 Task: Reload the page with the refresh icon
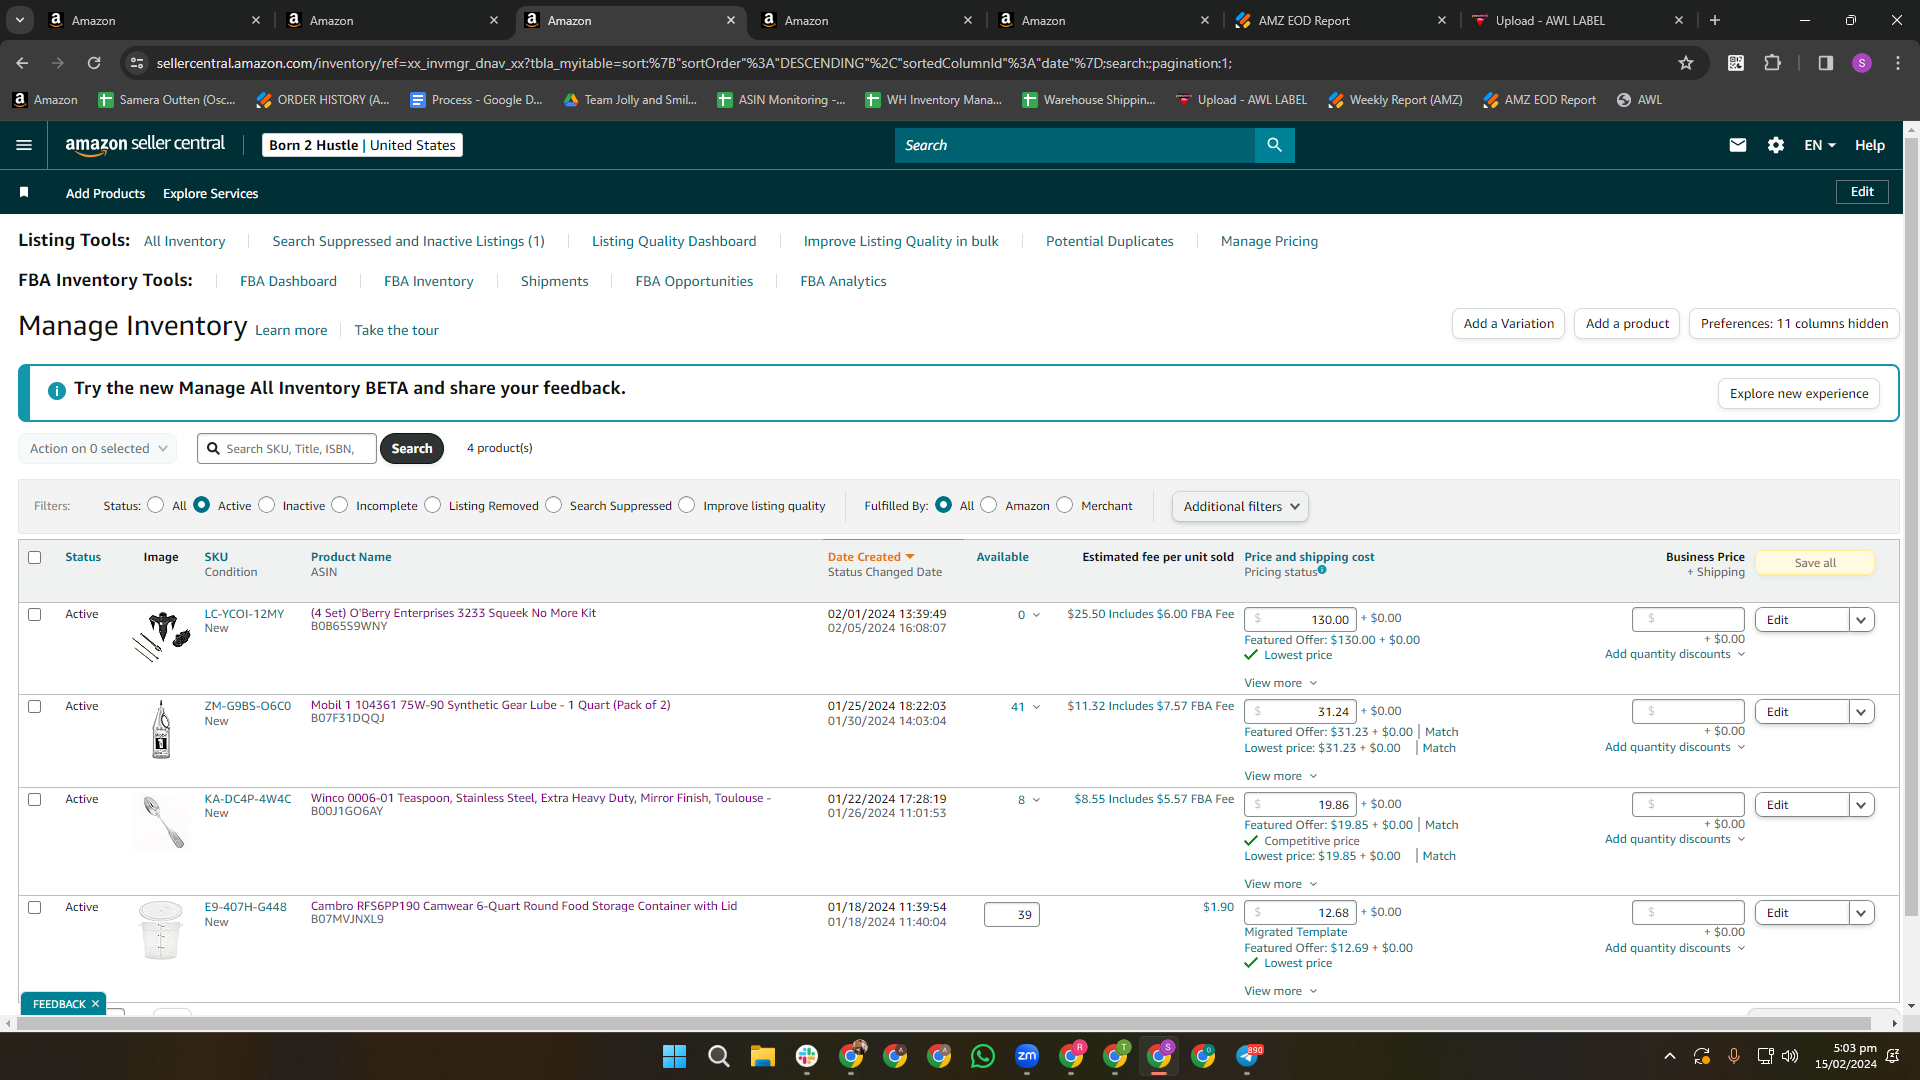click(x=94, y=63)
